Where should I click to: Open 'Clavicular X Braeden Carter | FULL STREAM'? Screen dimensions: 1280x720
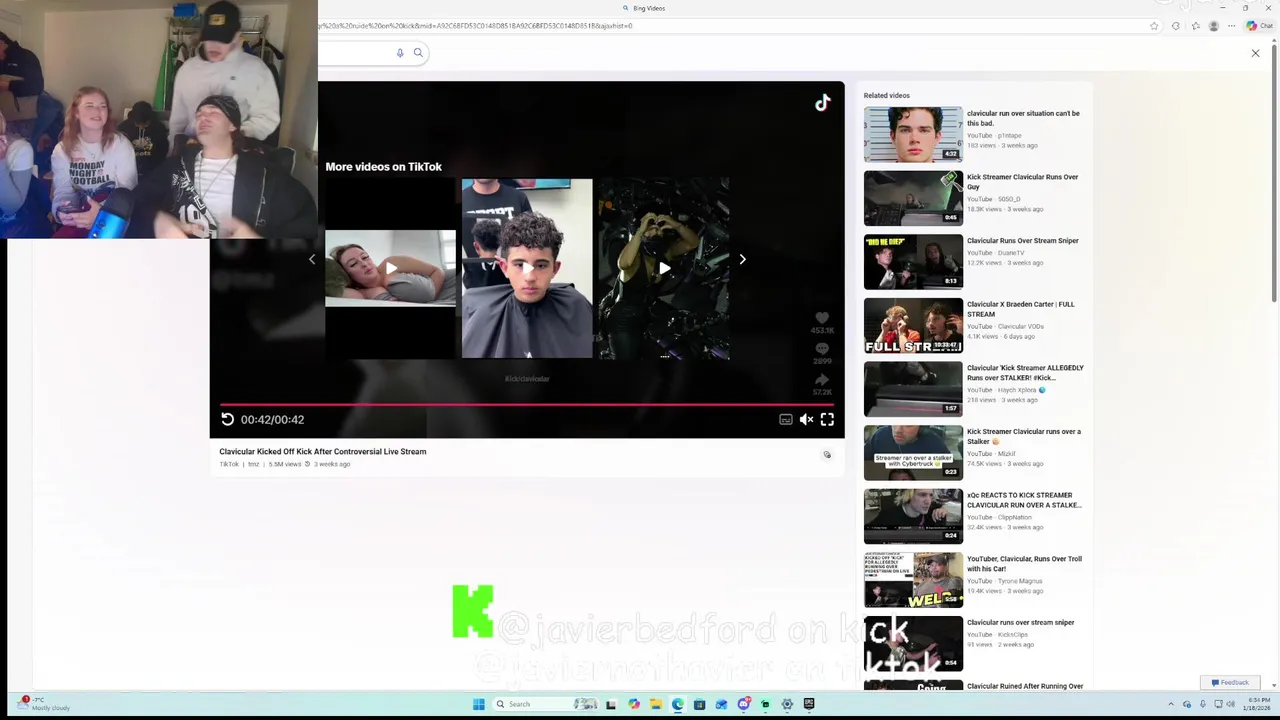pyautogui.click(x=1020, y=309)
